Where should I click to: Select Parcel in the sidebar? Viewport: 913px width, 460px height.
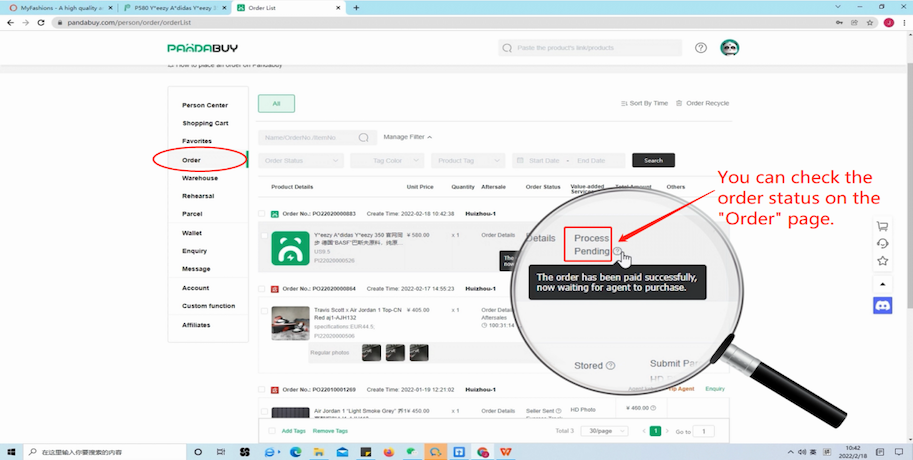[x=192, y=214]
